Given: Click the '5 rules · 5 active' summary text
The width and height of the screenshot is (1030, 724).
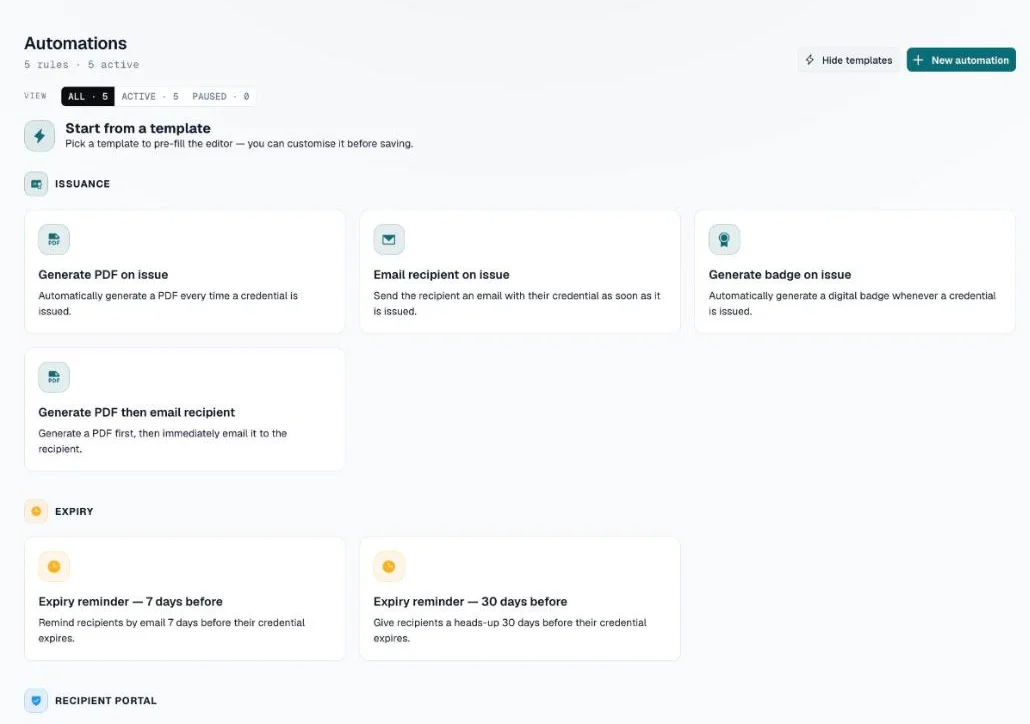Looking at the screenshot, I should [x=81, y=64].
